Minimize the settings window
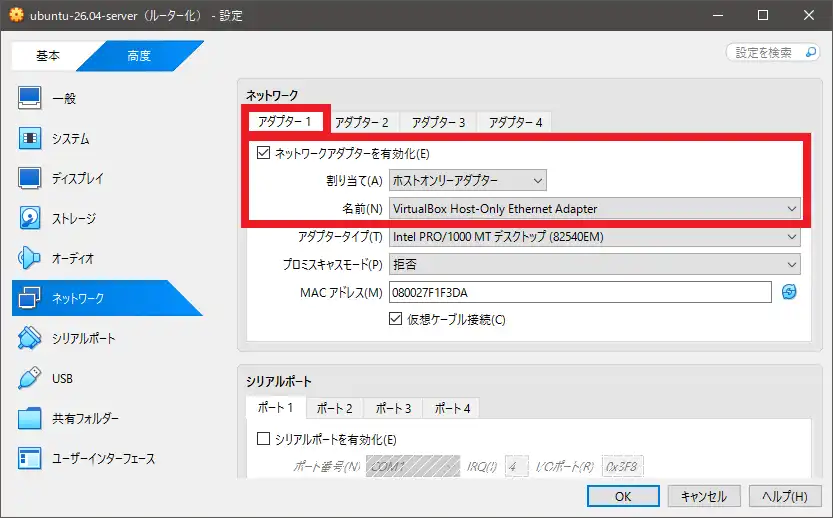The image size is (833, 518). [x=718, y=15]
